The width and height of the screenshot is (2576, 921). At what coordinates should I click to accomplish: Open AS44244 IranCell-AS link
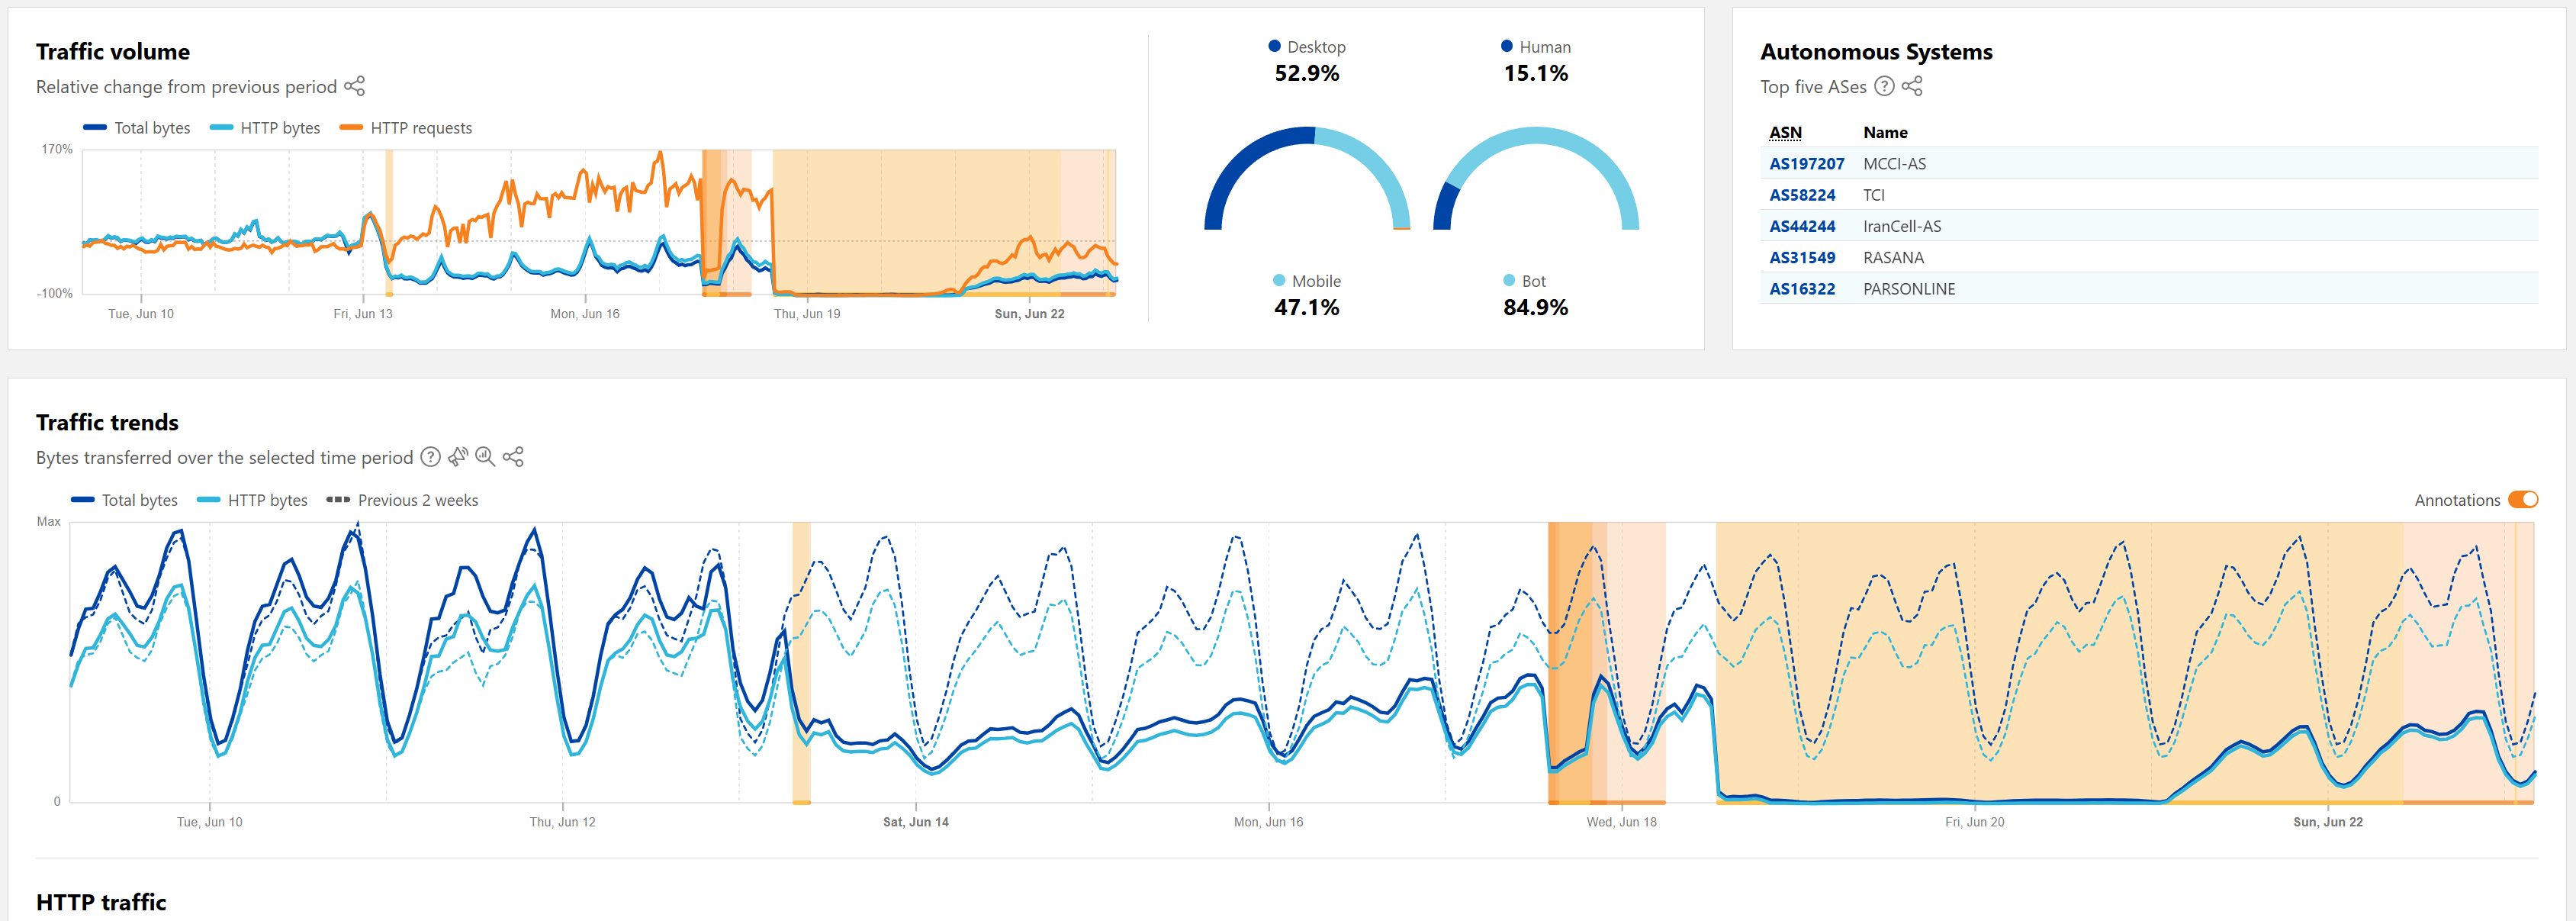point(1802,226)
